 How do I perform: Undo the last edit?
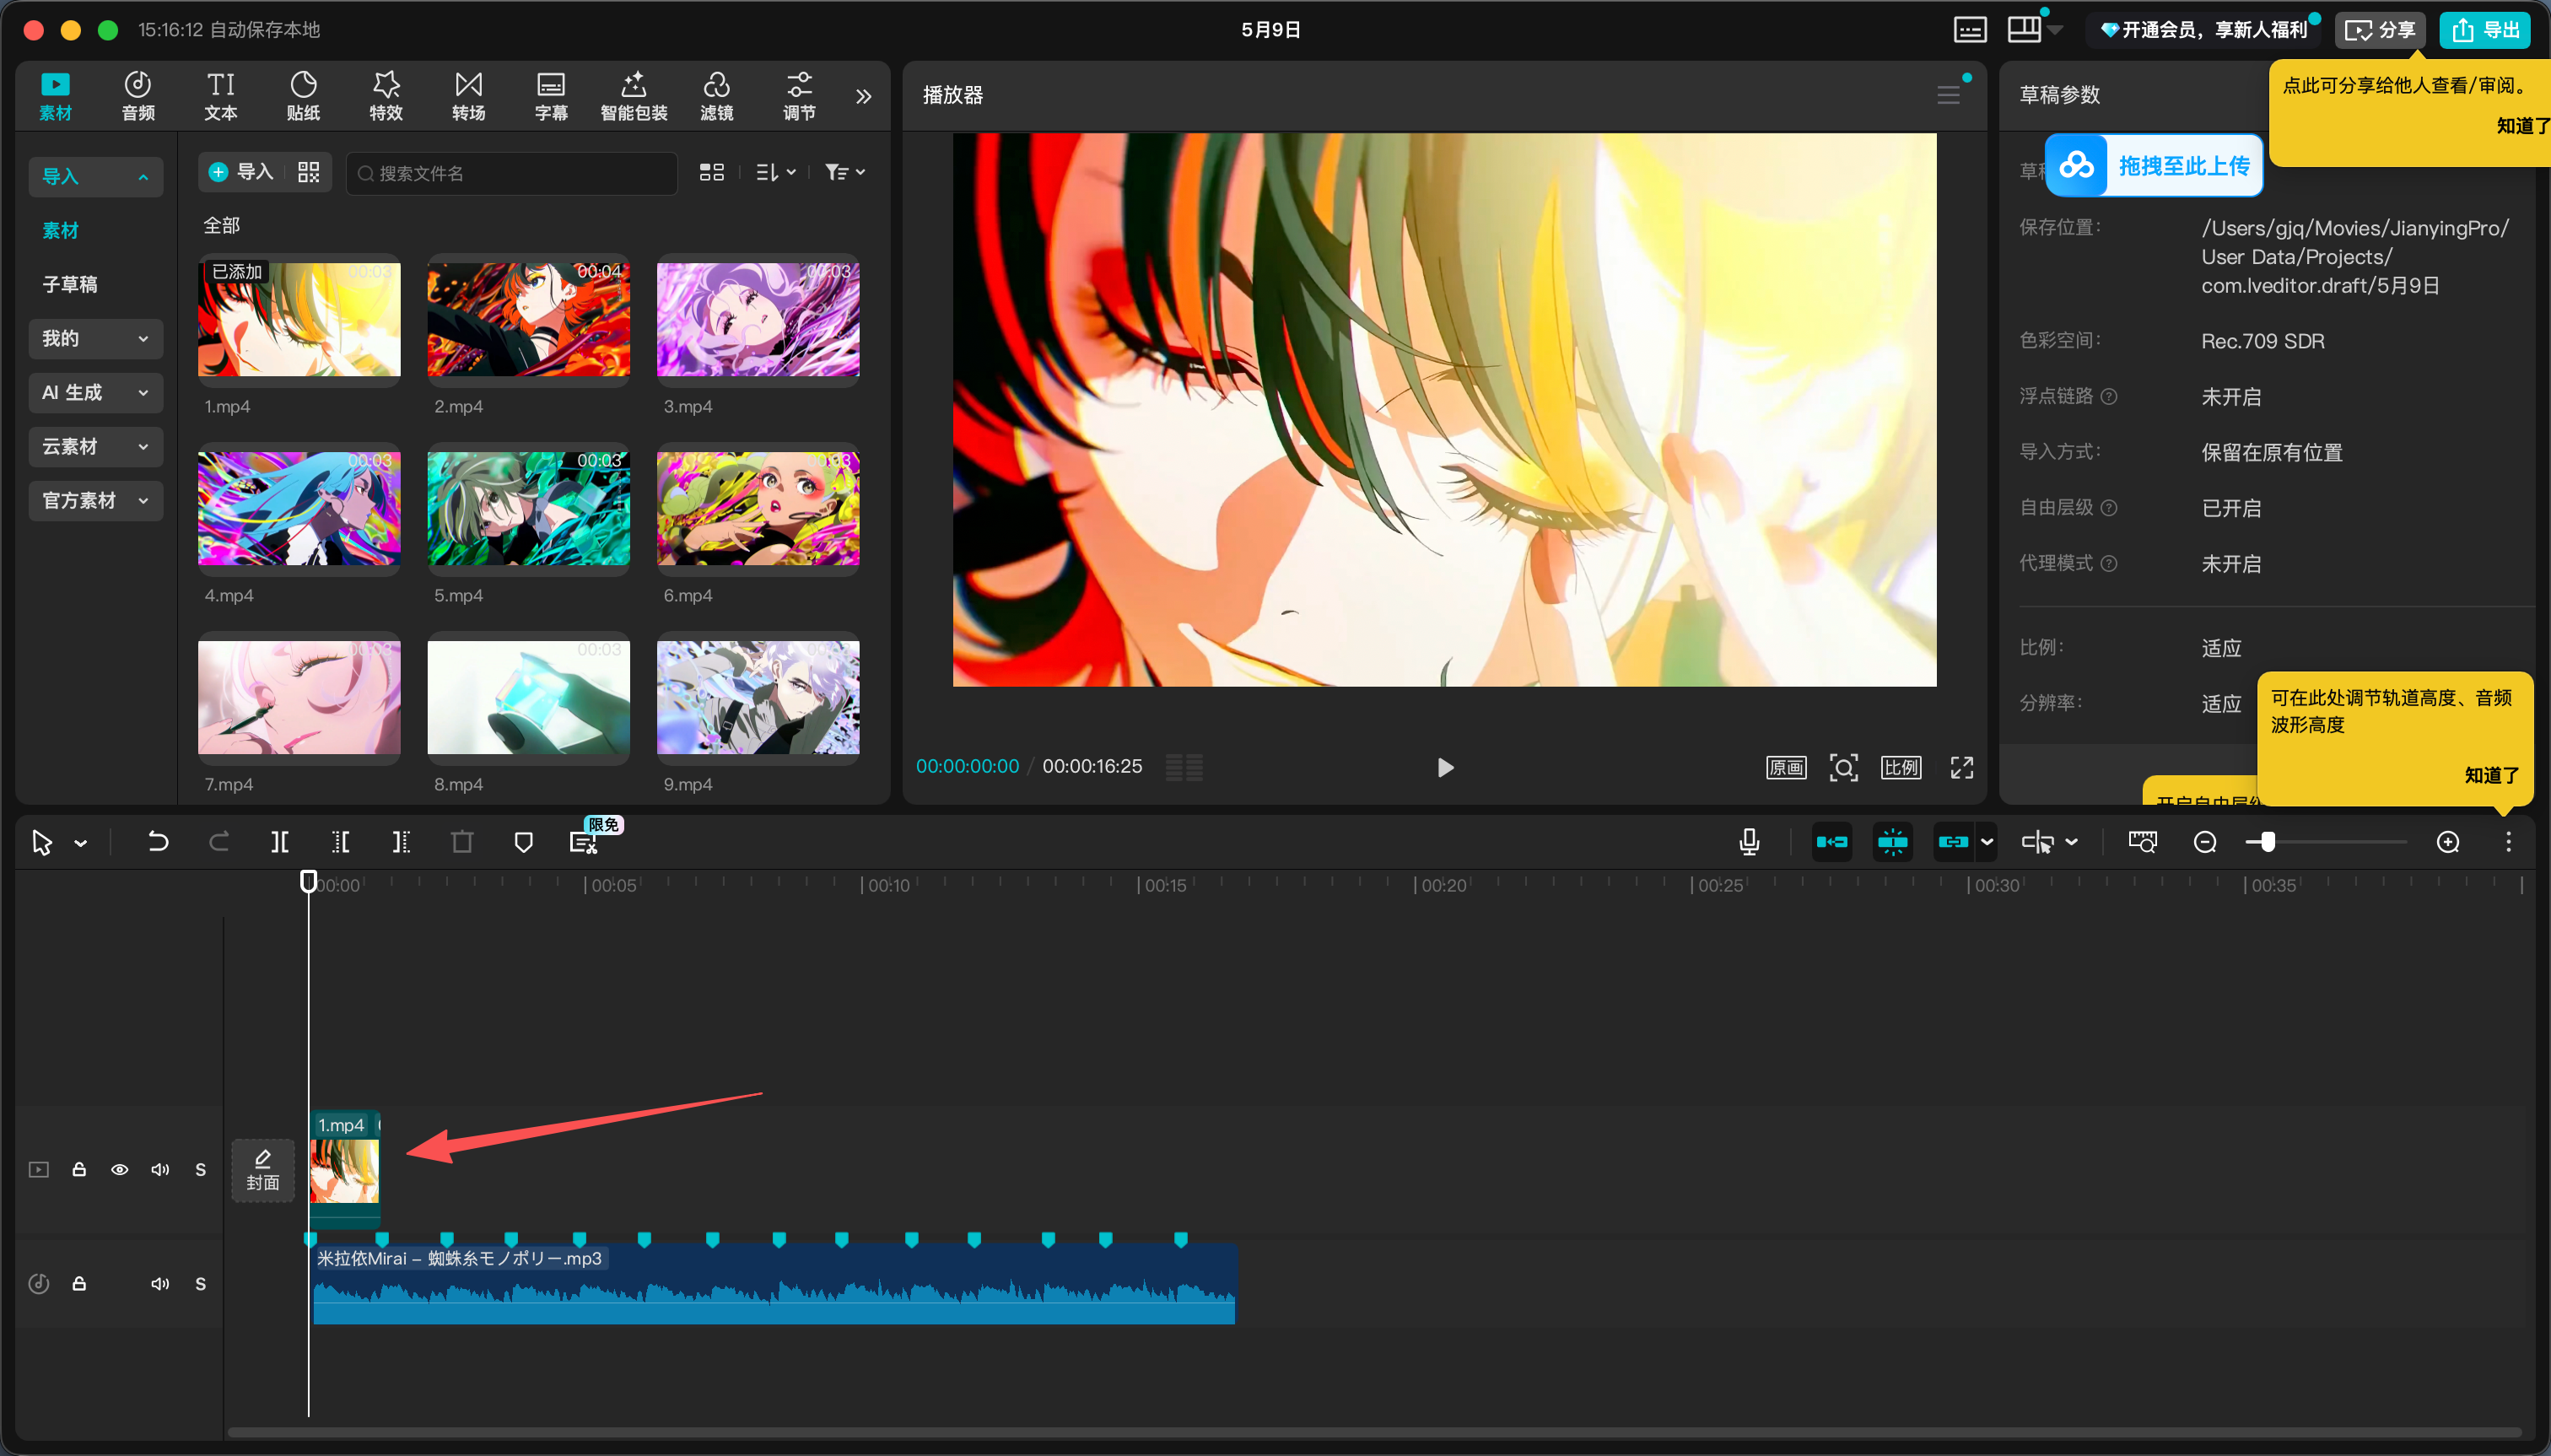click(x=158, y=841)
